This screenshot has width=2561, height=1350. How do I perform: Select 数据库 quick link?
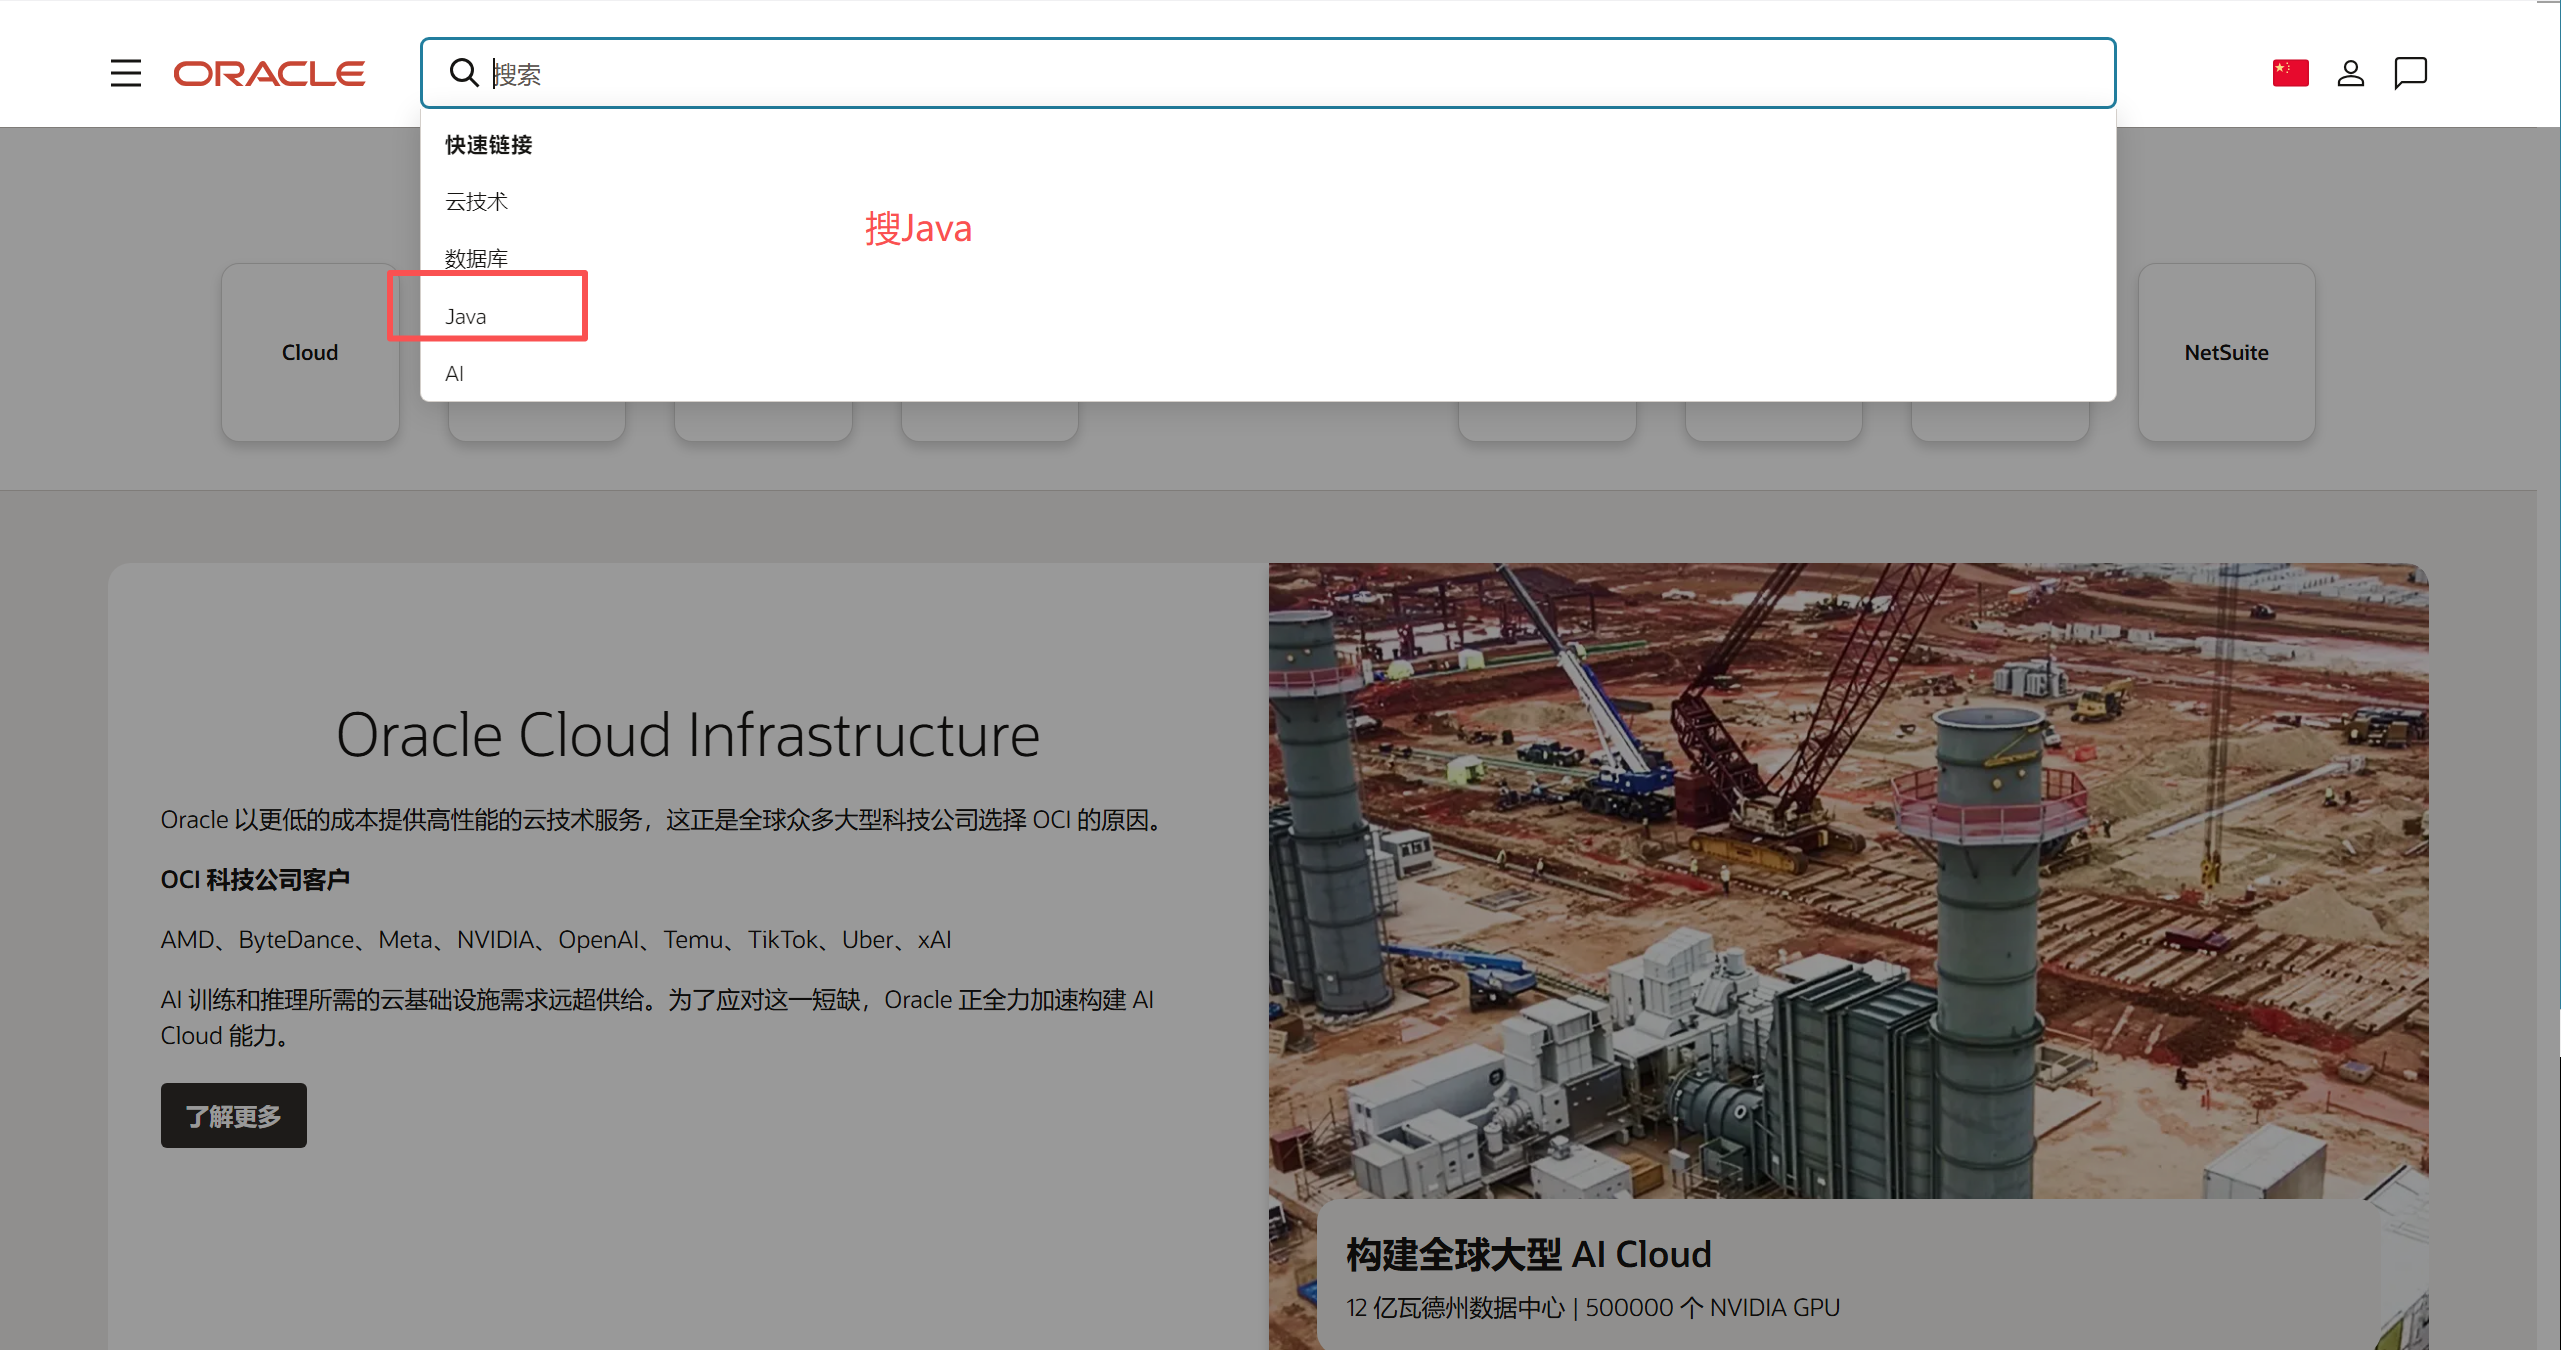476,259
